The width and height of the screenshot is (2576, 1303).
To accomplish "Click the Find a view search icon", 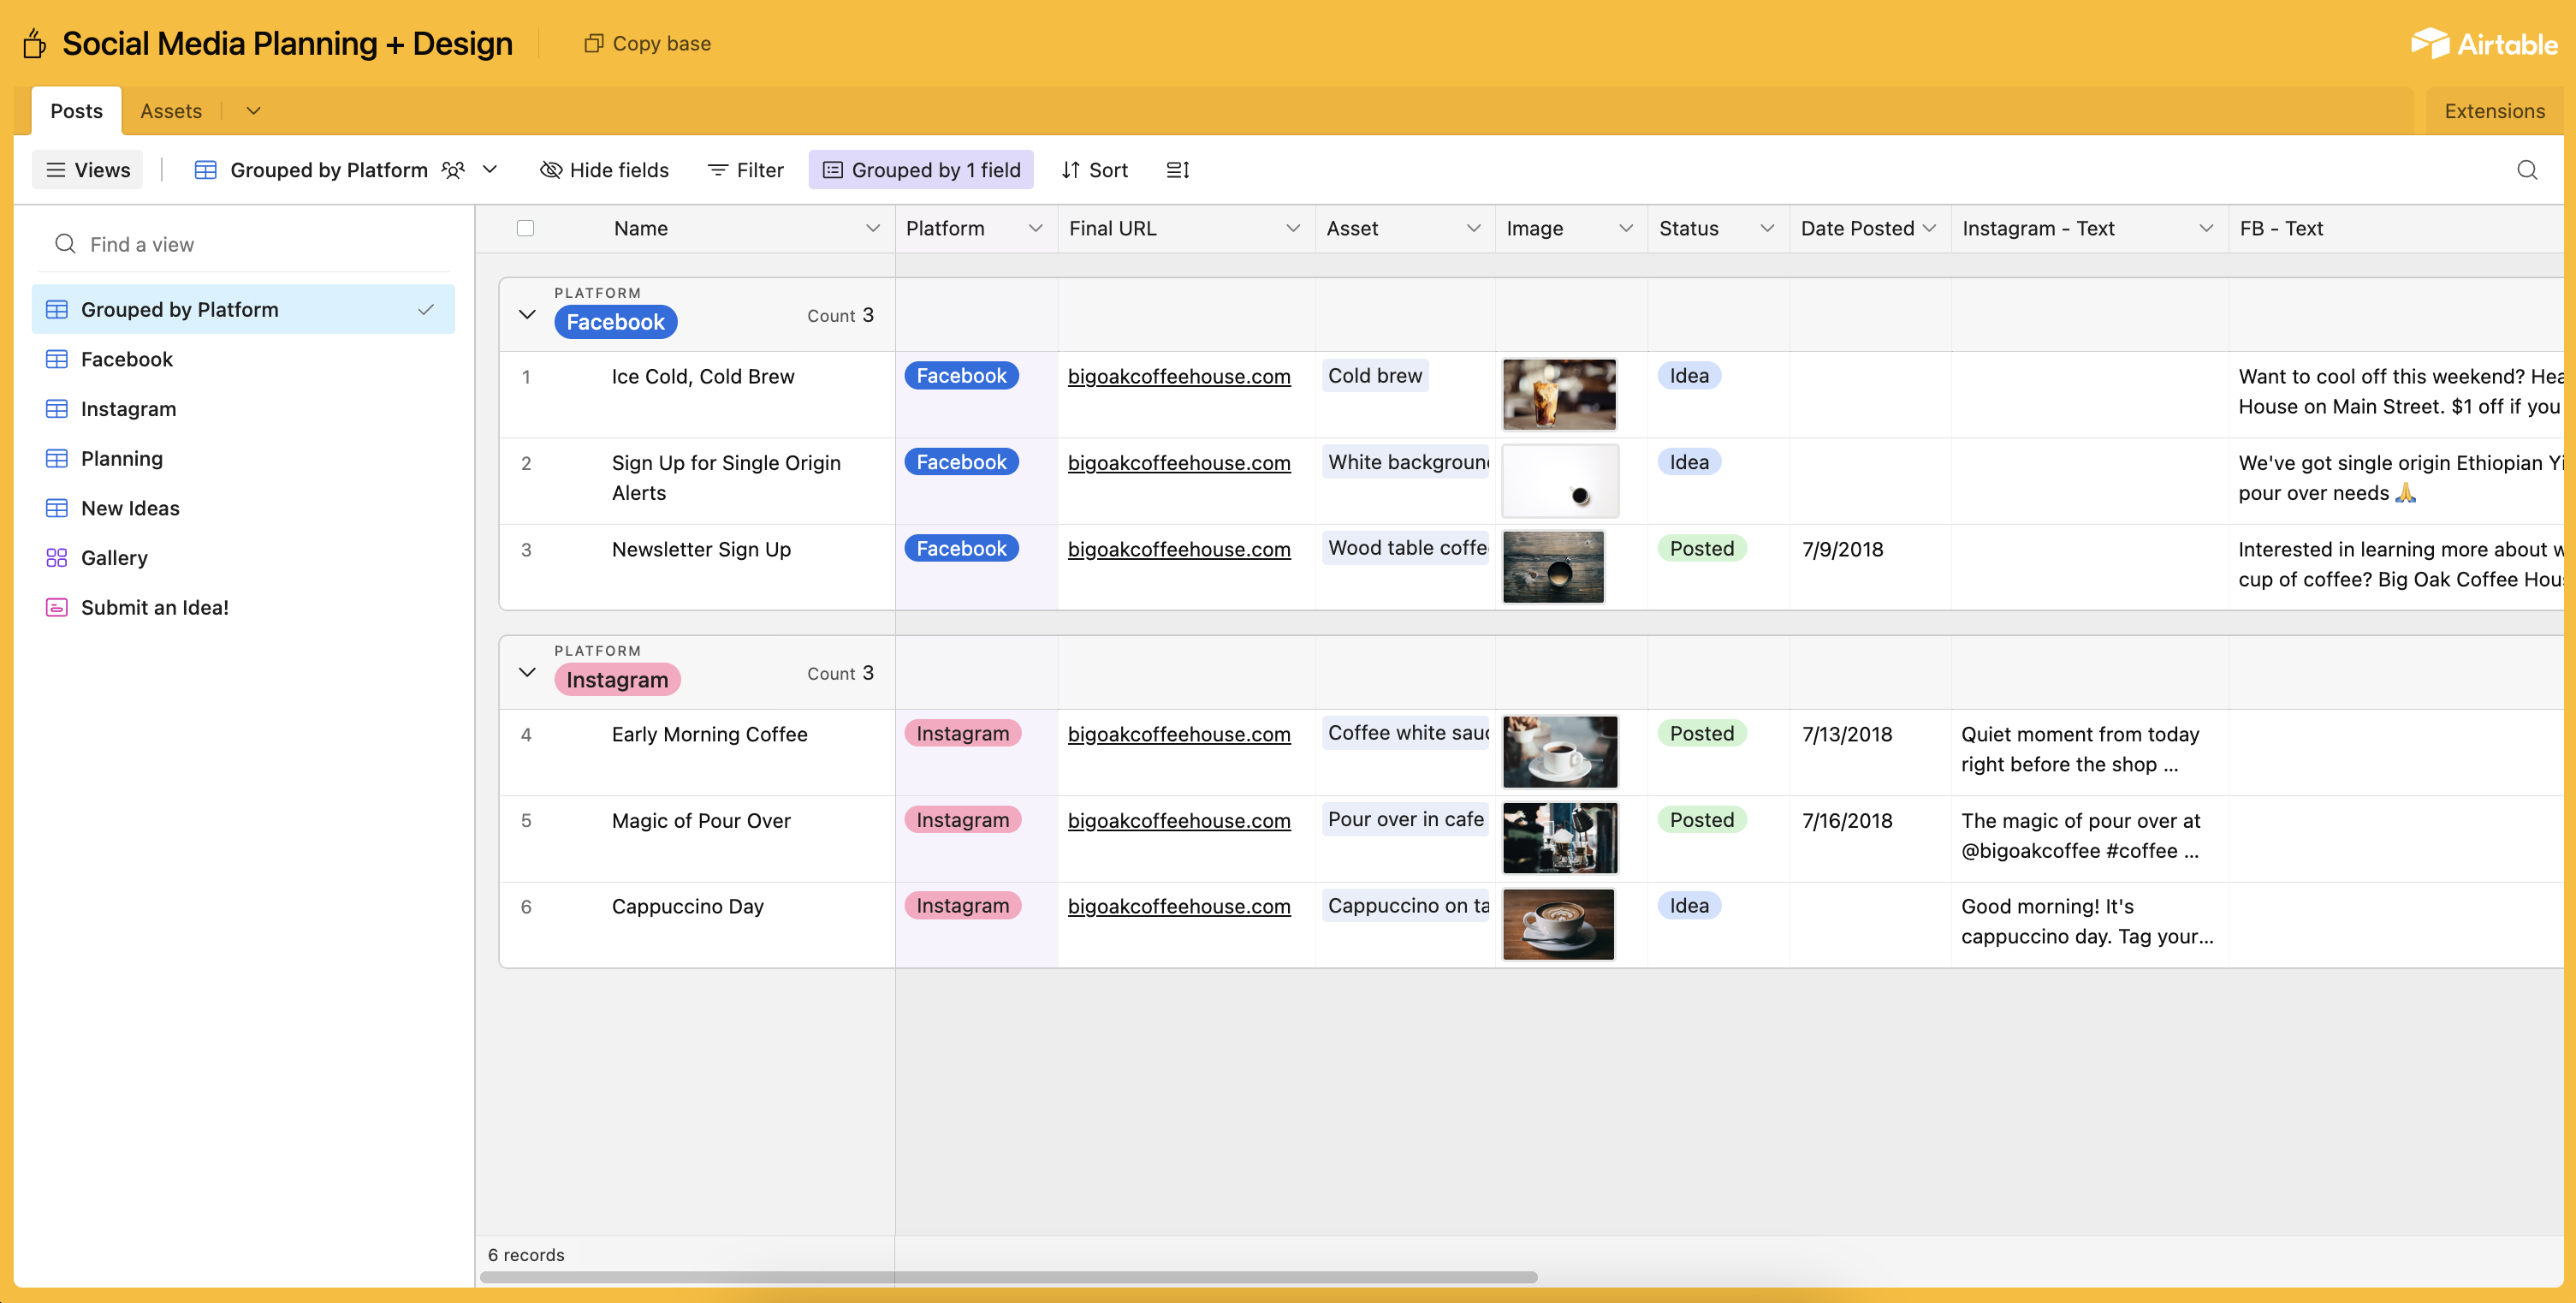I will 65,244.
